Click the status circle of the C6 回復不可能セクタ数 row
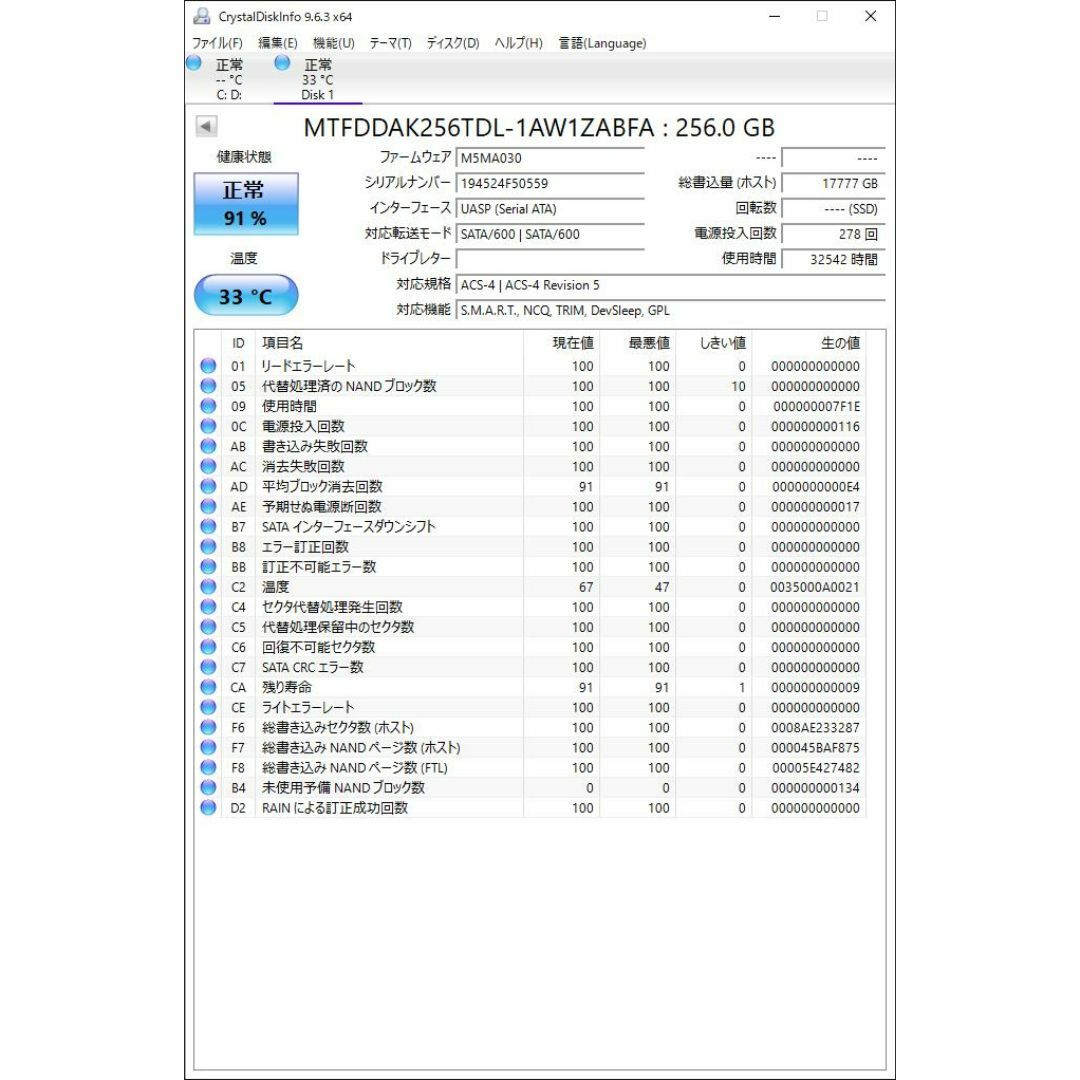1080x1080 pixels. point(208,647)
